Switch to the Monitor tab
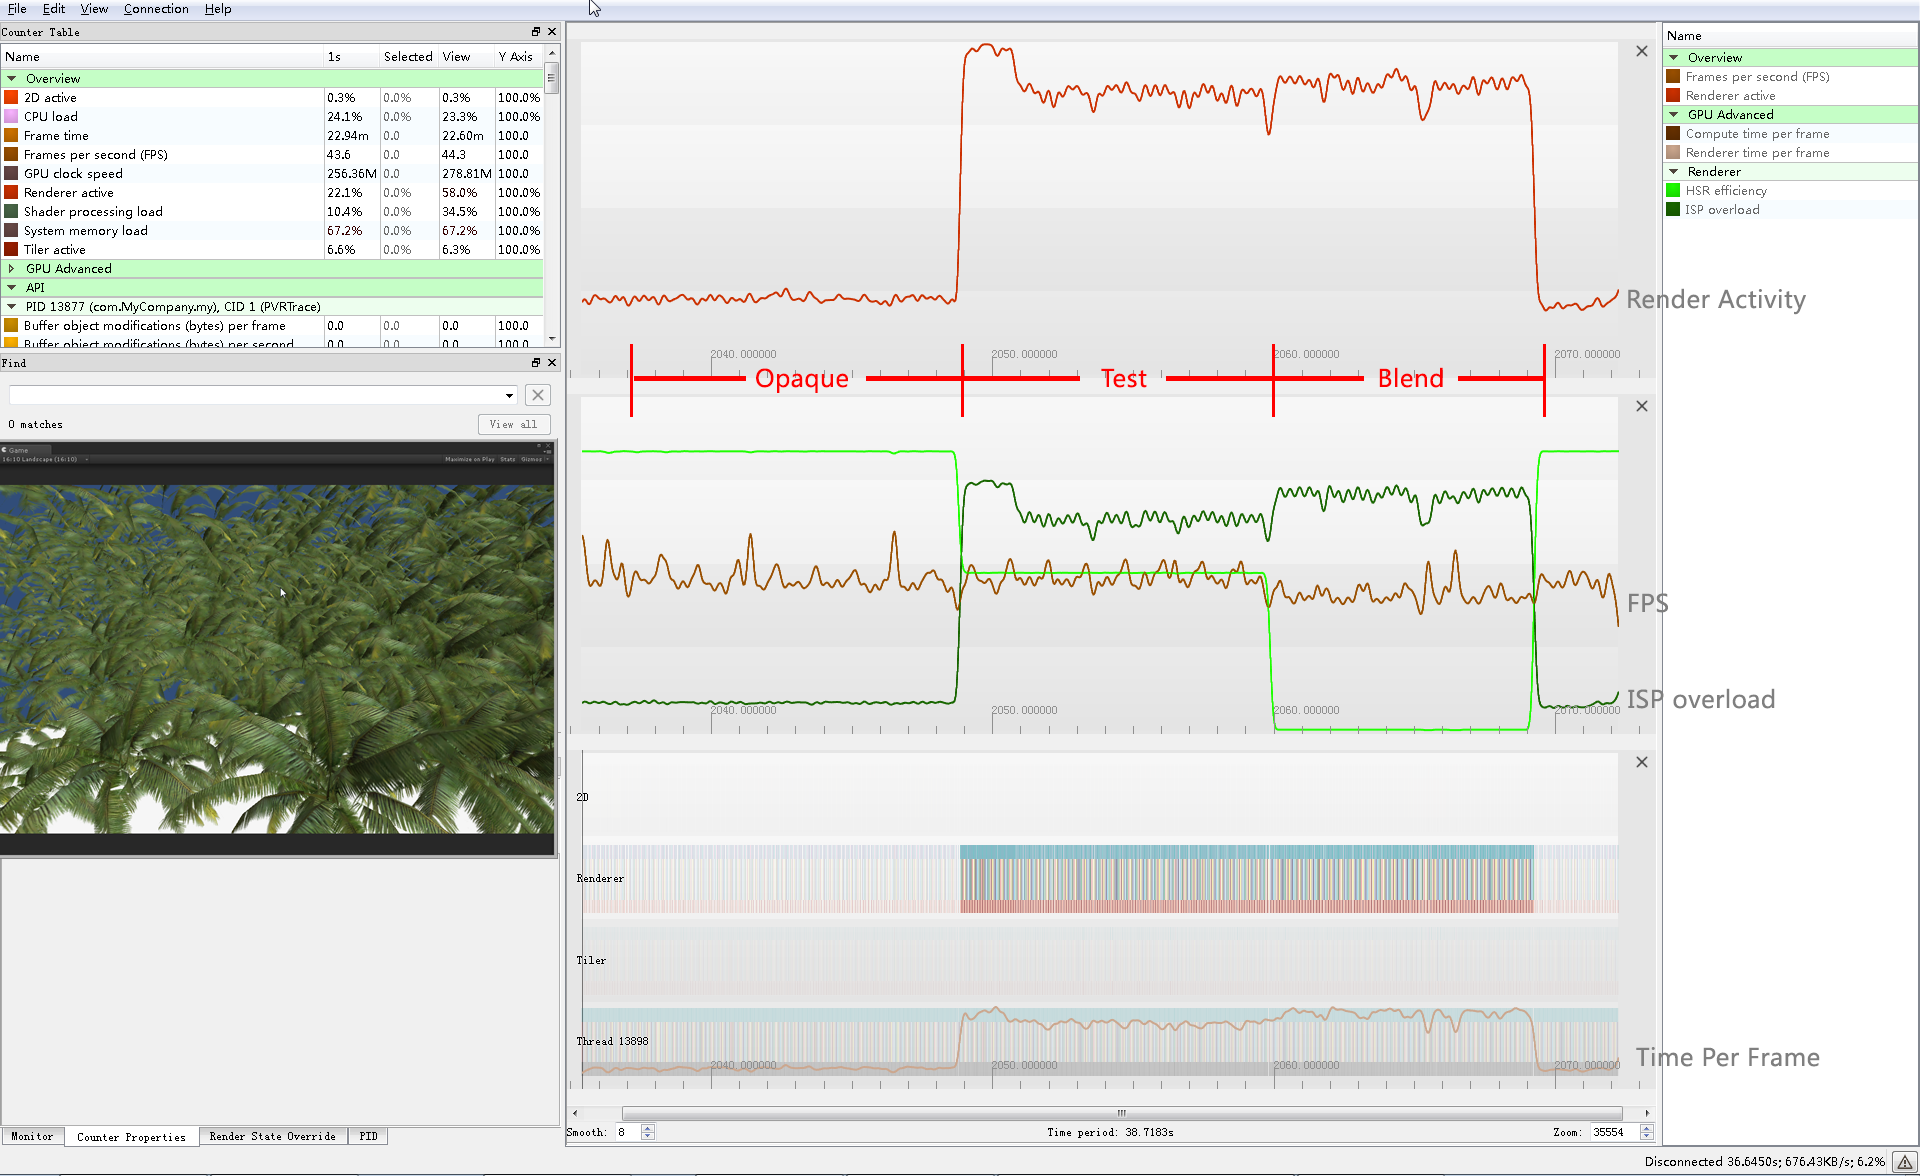 32,1137
